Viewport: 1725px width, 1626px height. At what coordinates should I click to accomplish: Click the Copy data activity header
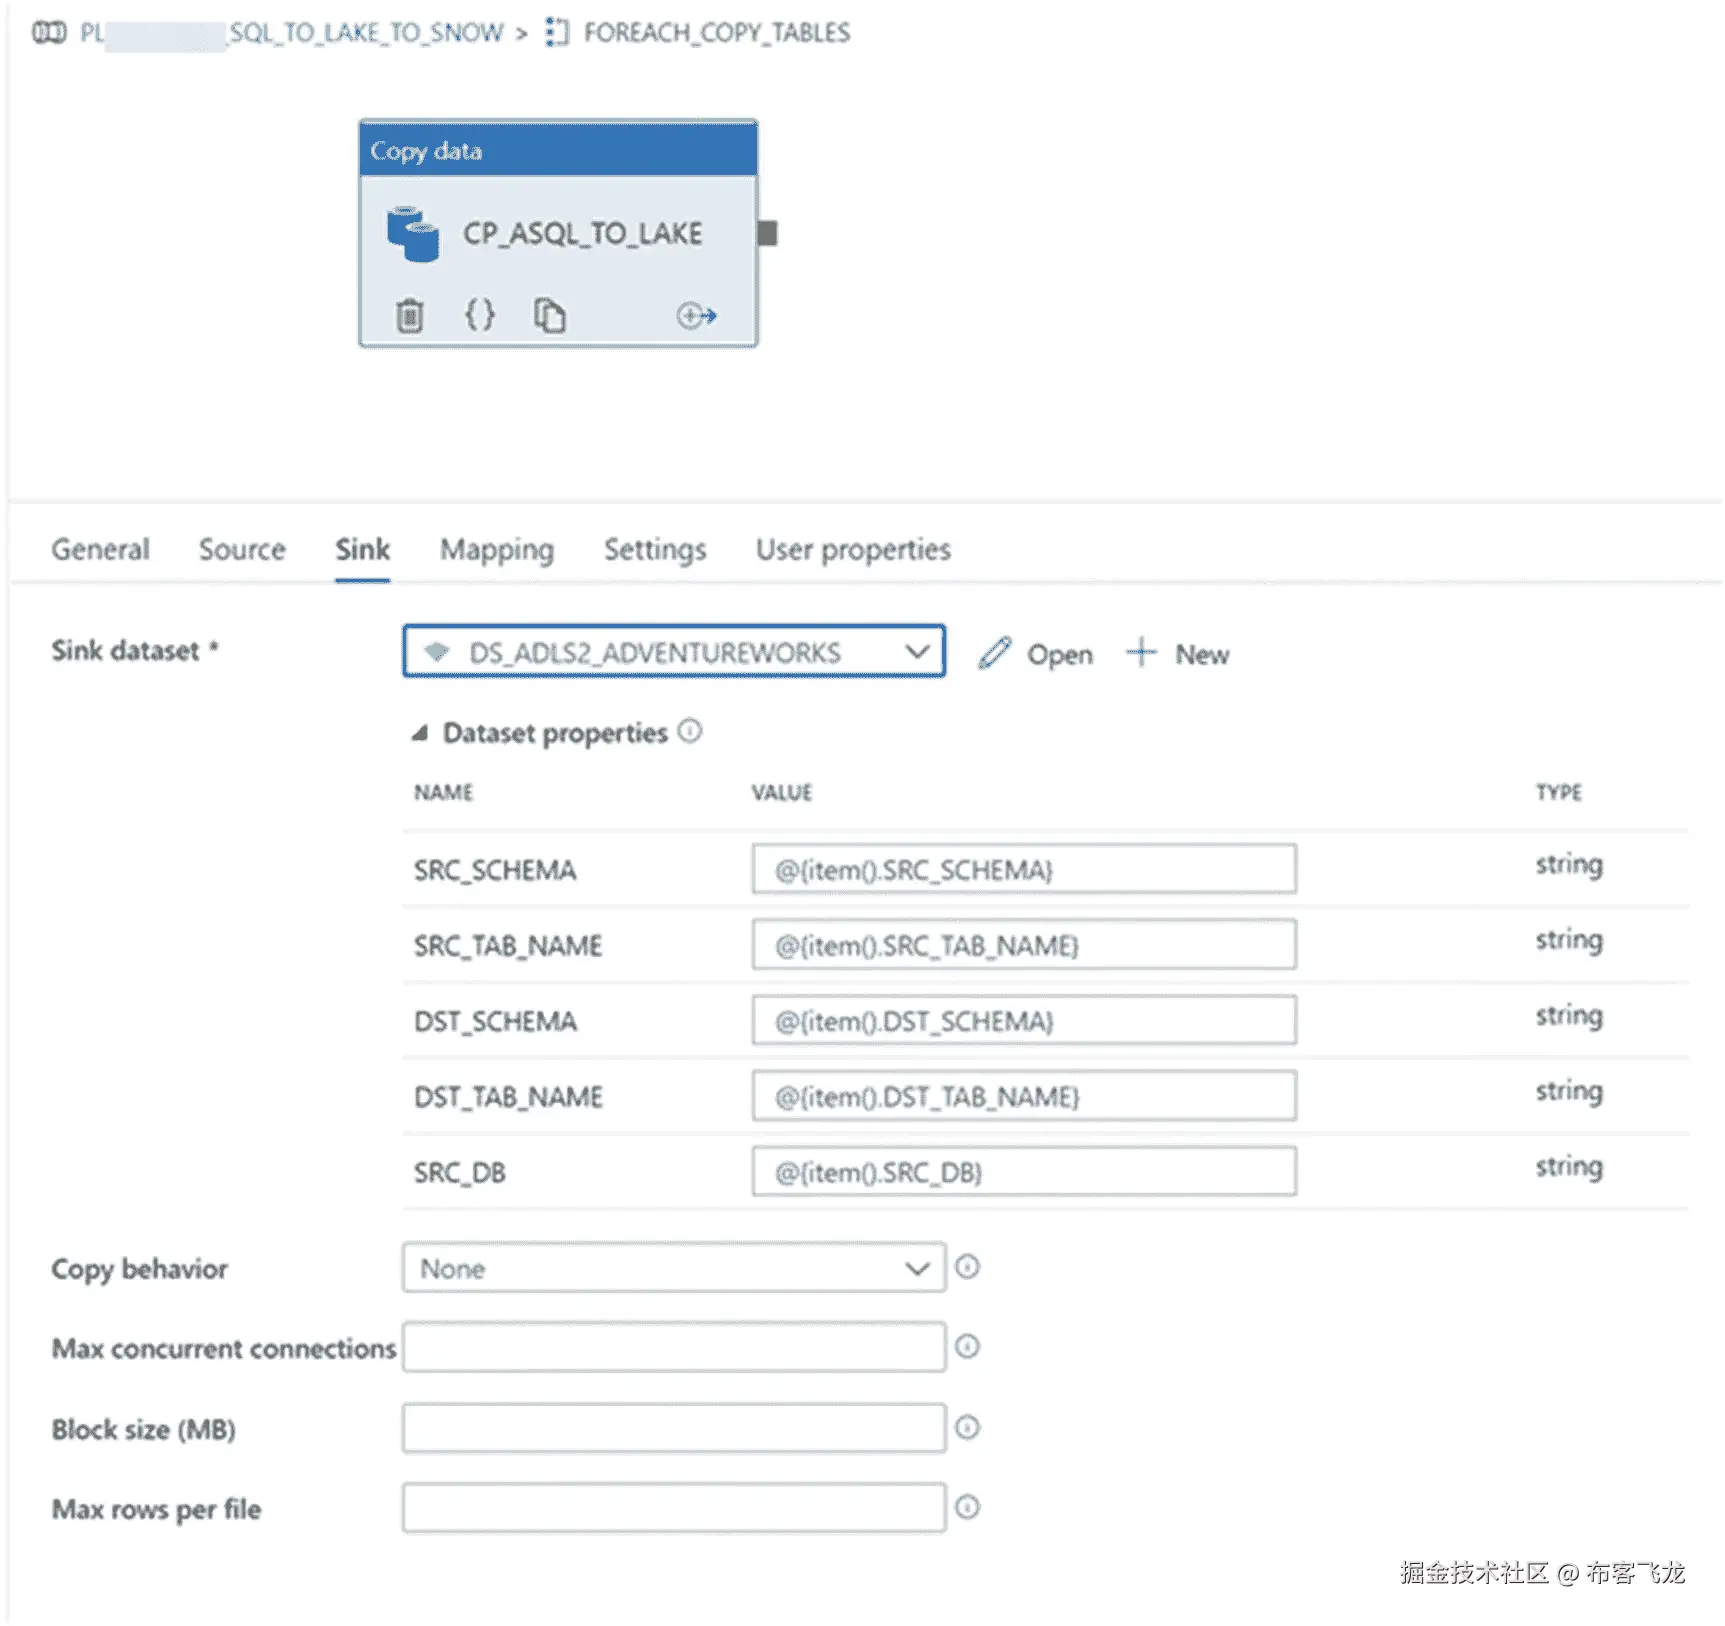558,150
